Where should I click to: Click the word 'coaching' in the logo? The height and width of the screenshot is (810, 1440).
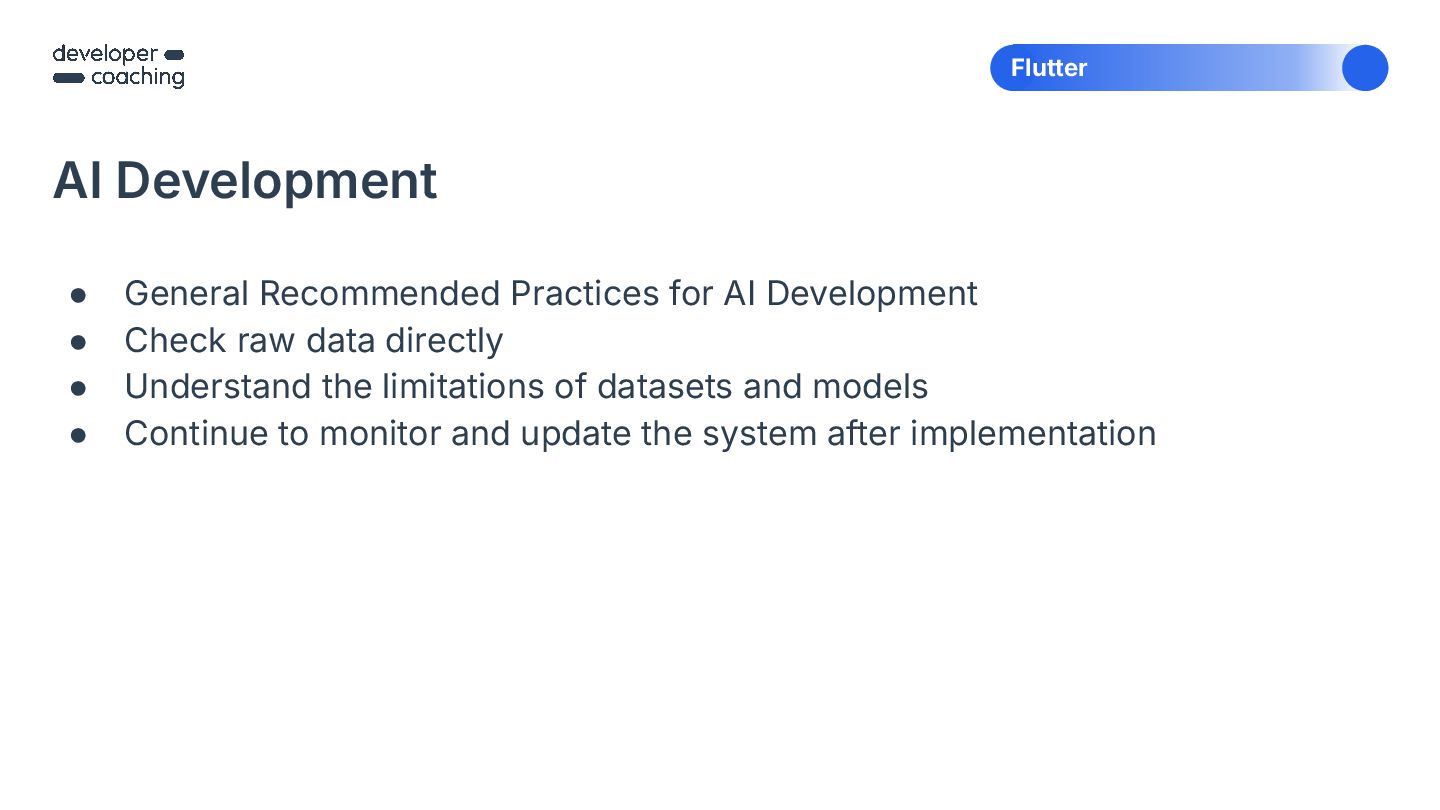[138, 78]
